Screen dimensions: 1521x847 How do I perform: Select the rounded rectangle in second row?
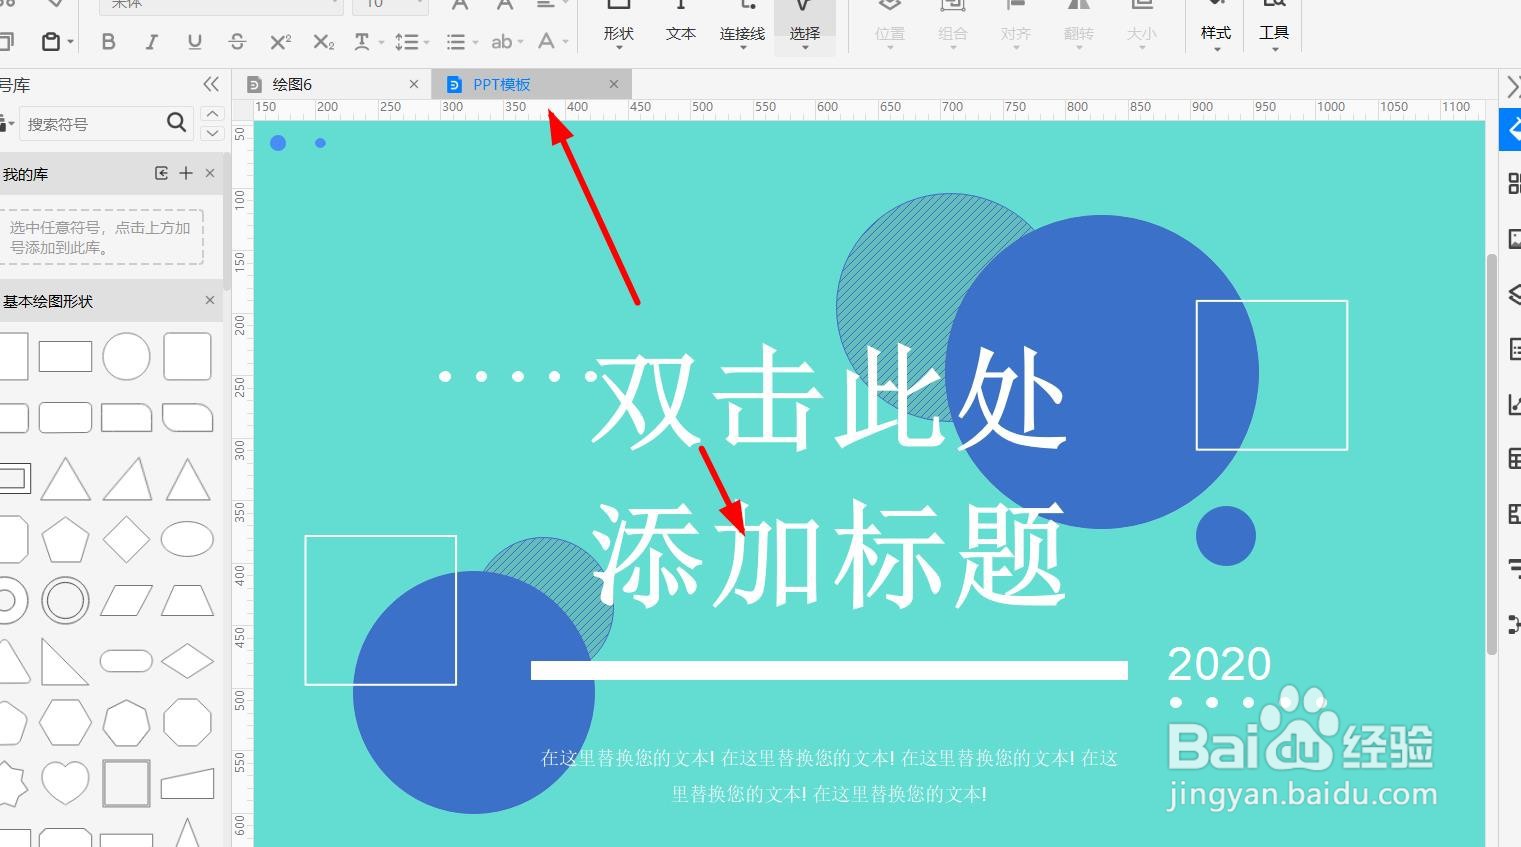pyautogui.click(x=65, y=417)
